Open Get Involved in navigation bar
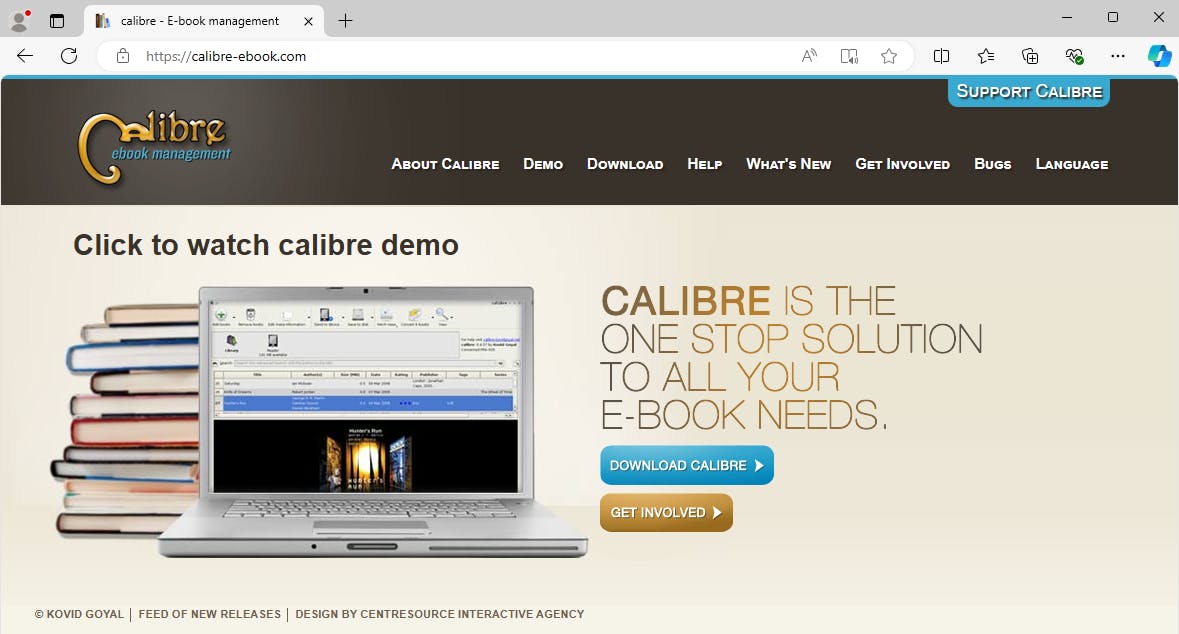1179x634 pixels. click(x=902, y=164)
